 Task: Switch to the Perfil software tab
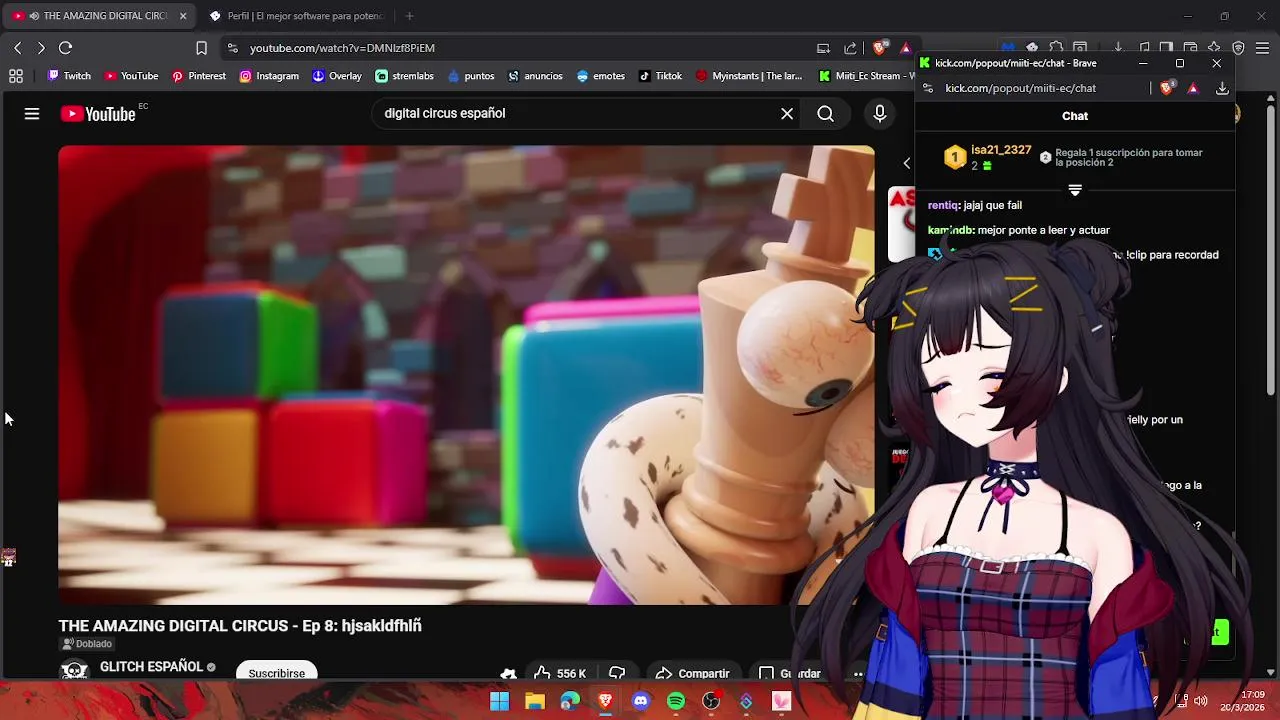pos(296,16)
